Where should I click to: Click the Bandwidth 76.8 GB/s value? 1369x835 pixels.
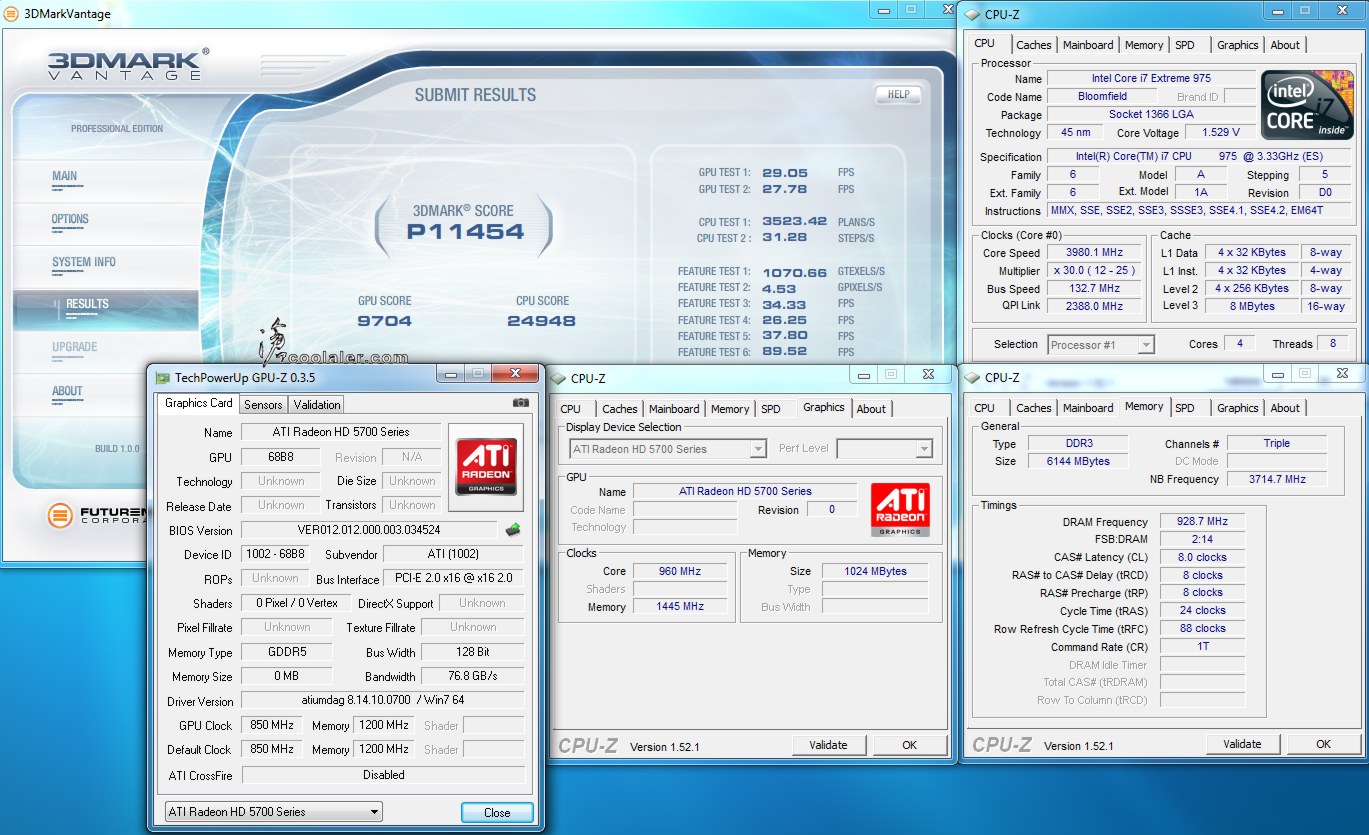472,677
